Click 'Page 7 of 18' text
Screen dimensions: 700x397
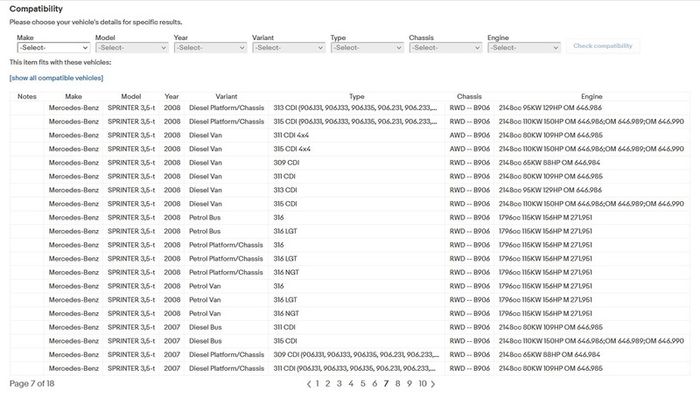click(x=32, y=384)
